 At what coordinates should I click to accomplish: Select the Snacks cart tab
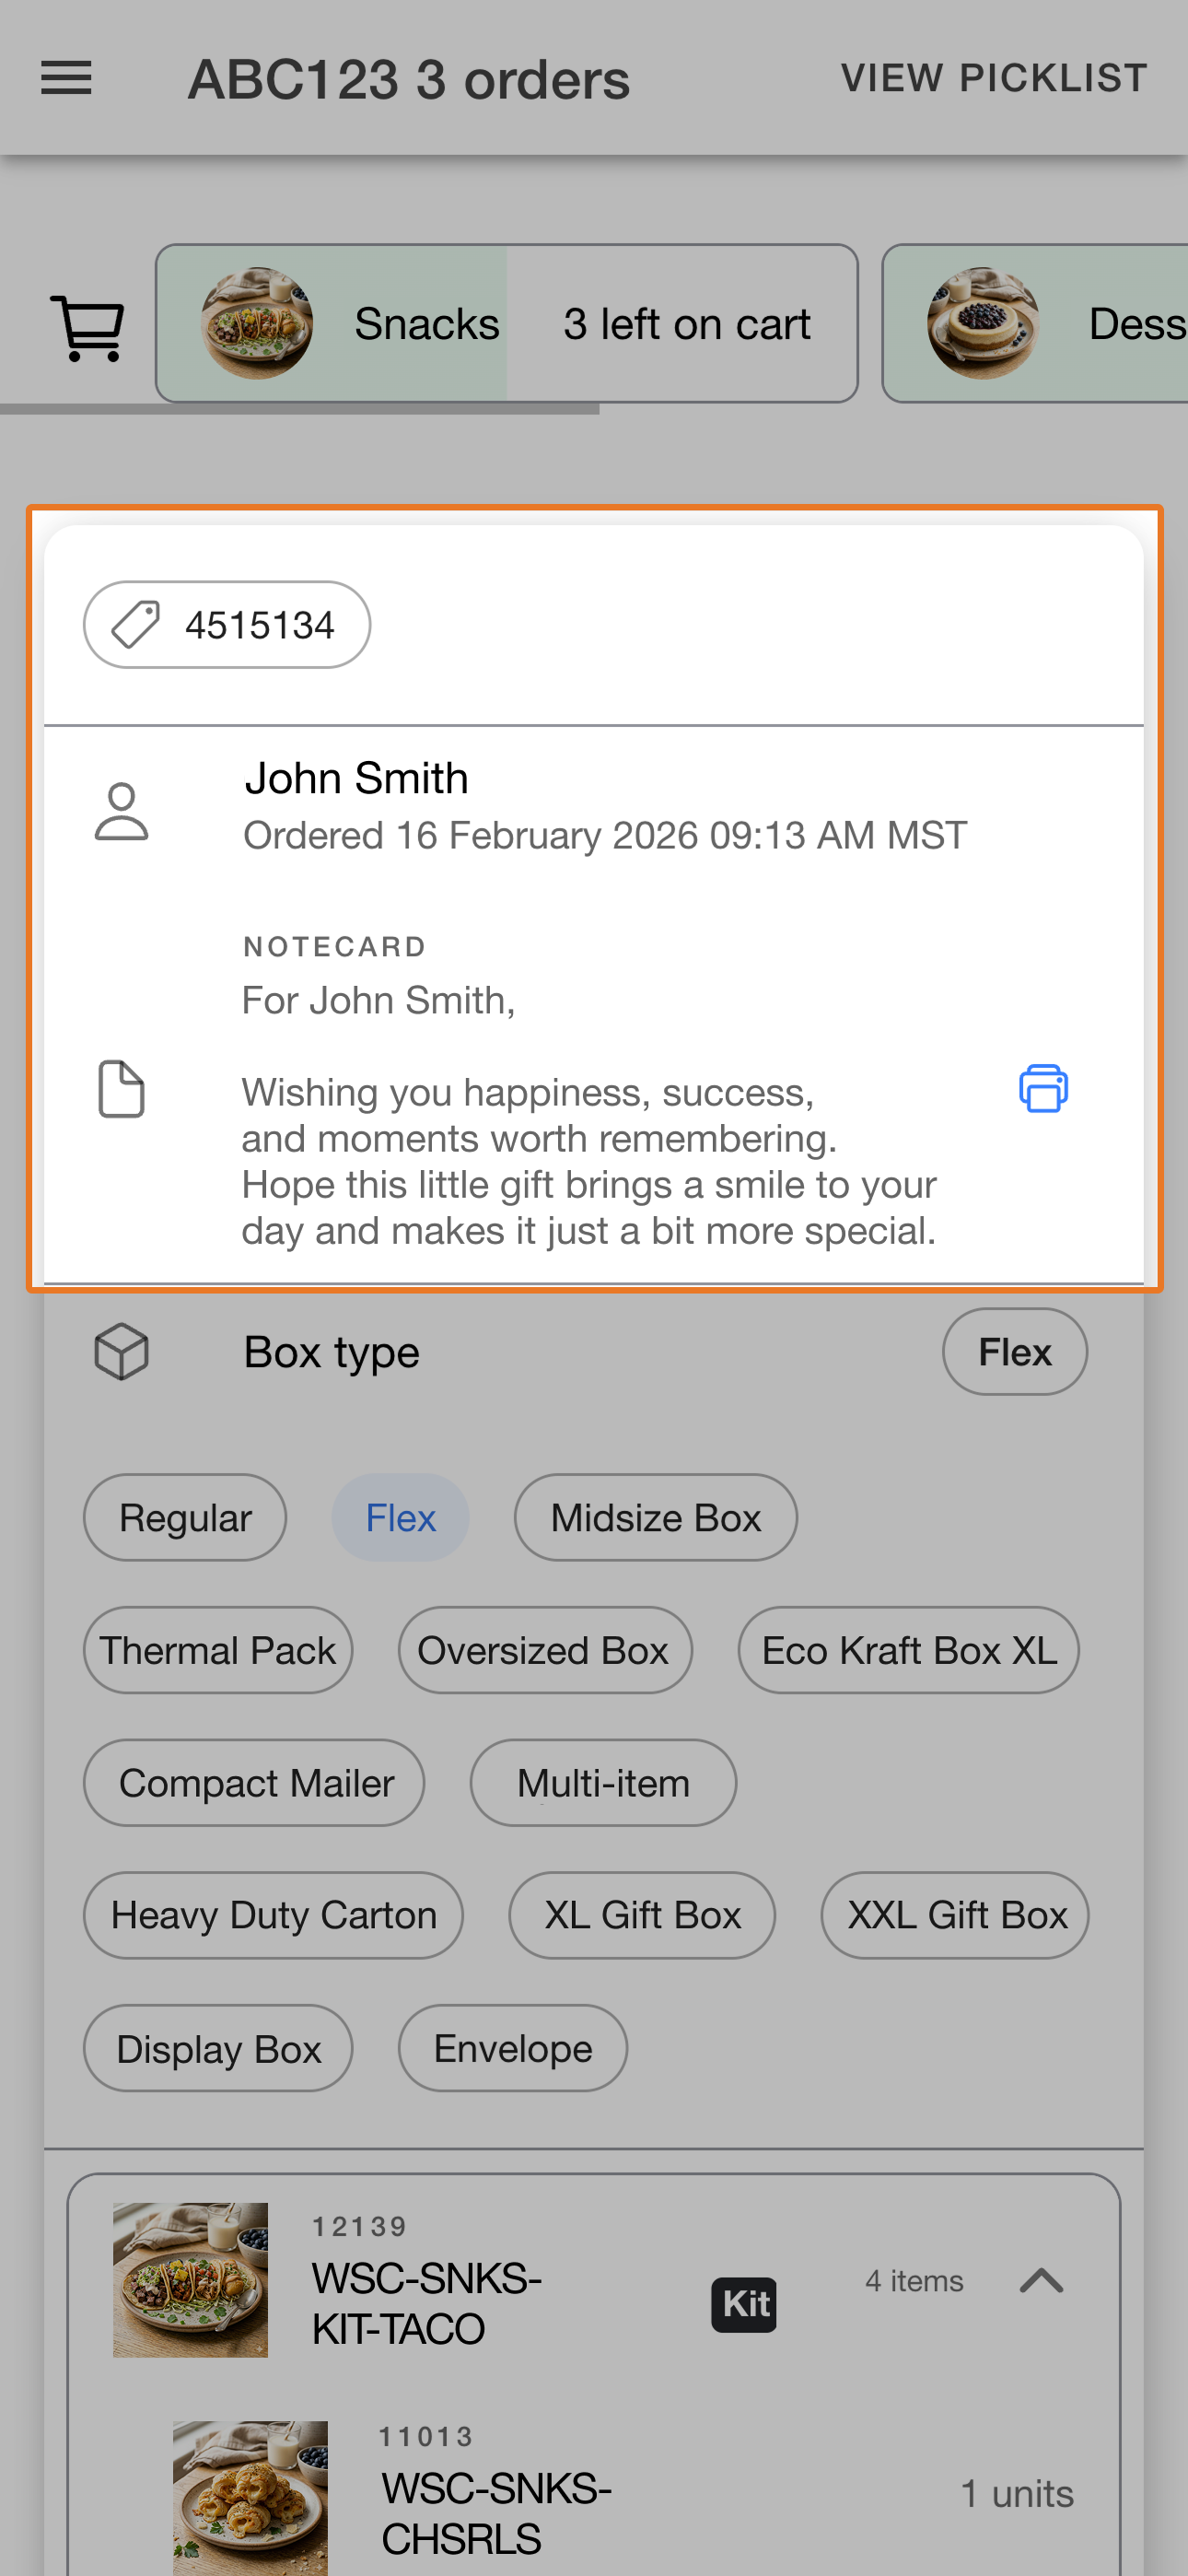click(x=507, y=323)
